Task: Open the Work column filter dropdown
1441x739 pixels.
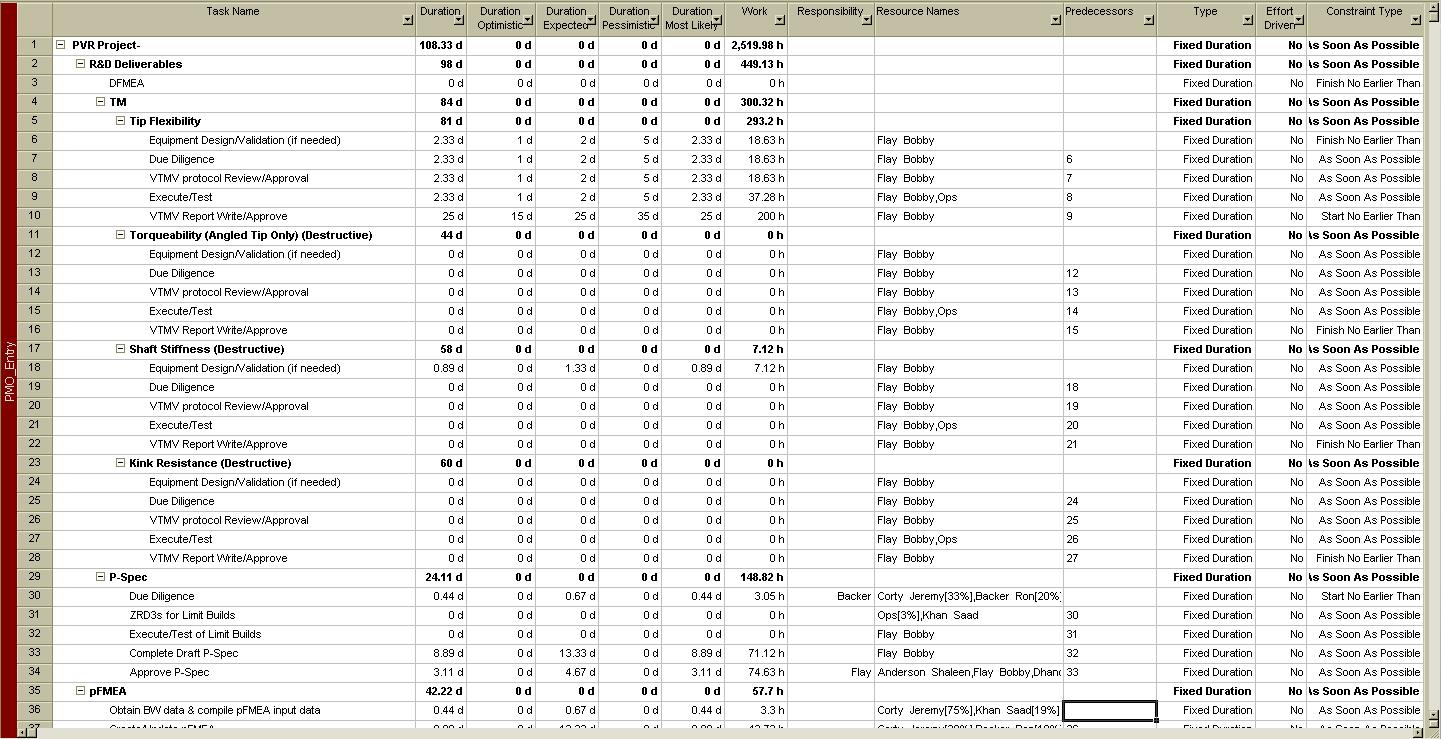Action: (x=780, y=20)
